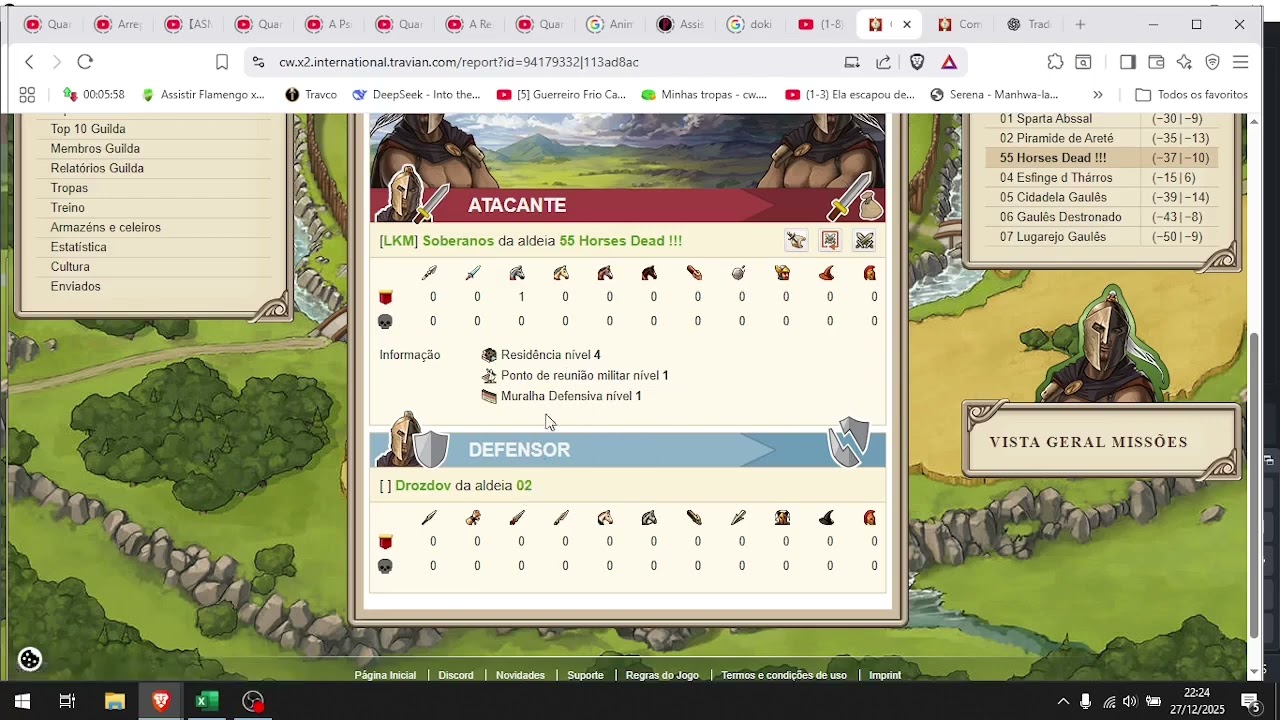The width and height of the screenshot is (1280, 720).
Task: Open attacker player Soberanos profile link
Action: 458,241
